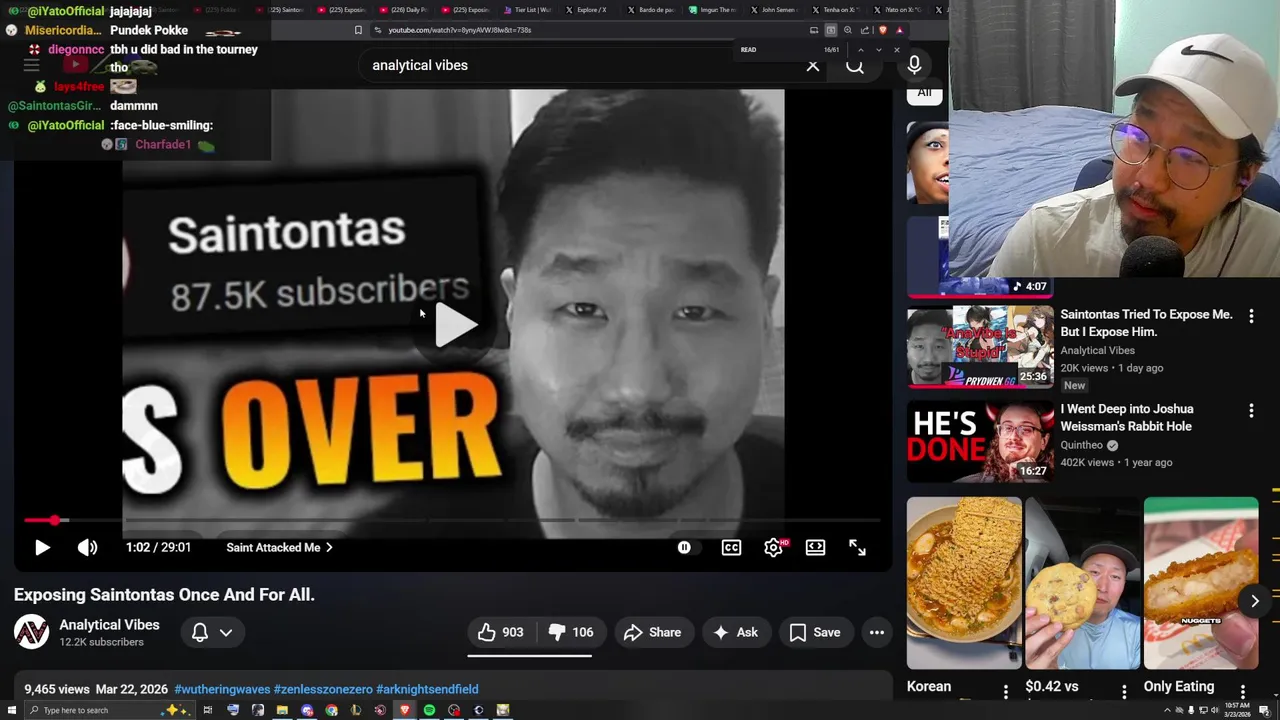Open 'Saintontas Tried To Expose Me' thumbnail
1280x720 pixels.
(980, 347)
